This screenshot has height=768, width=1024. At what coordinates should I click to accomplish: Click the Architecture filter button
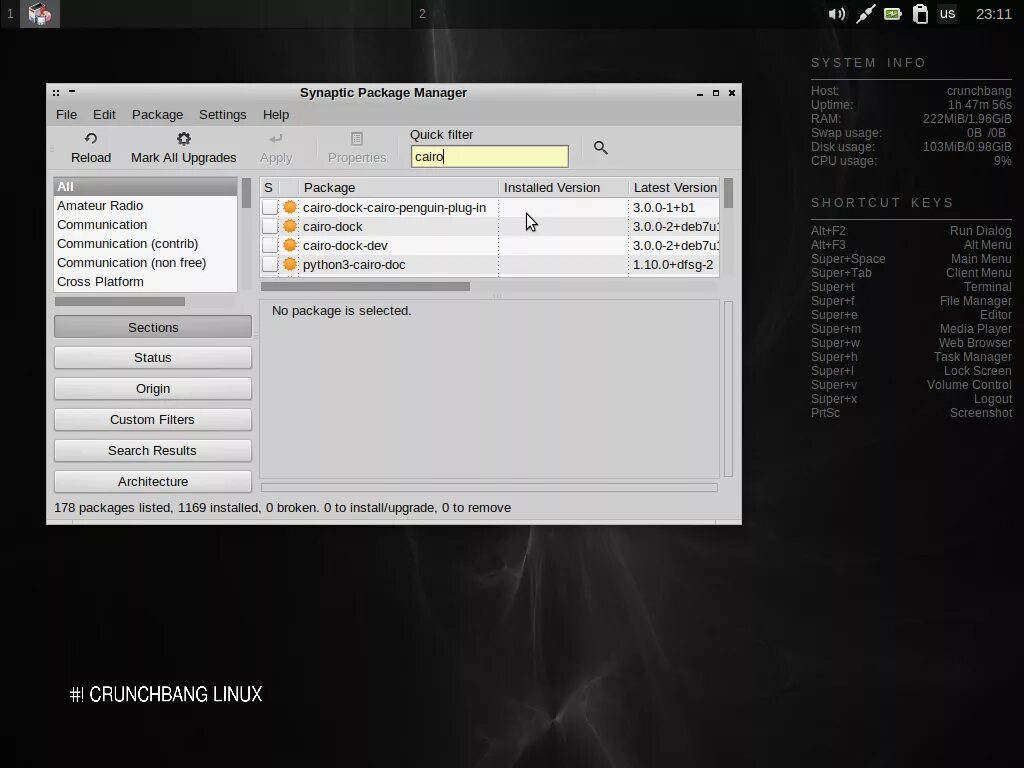click(x=153, y=481)
